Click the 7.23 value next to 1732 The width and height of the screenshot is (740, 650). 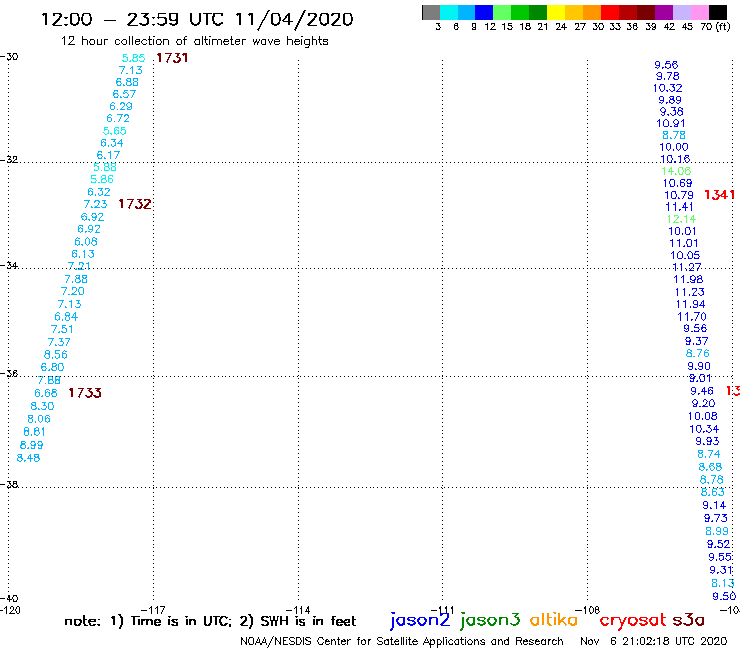coord(95,204)
